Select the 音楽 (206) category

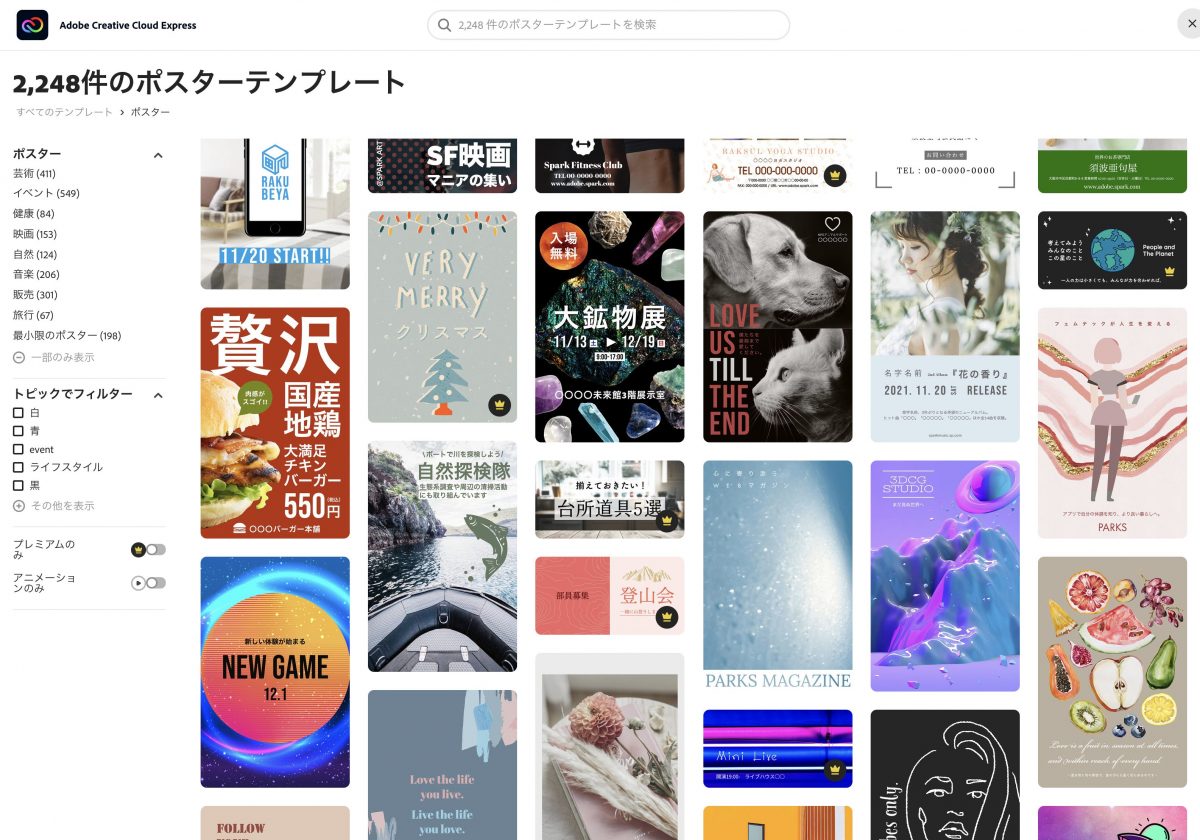36,274
